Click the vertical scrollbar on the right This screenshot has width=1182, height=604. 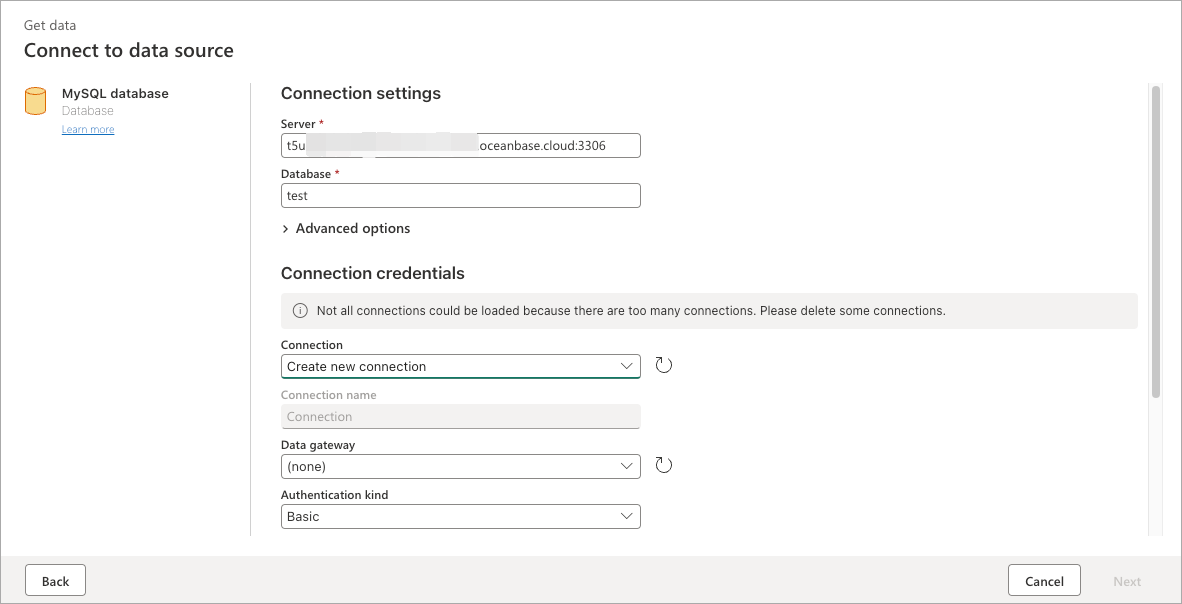click(x=1156, y=240)
